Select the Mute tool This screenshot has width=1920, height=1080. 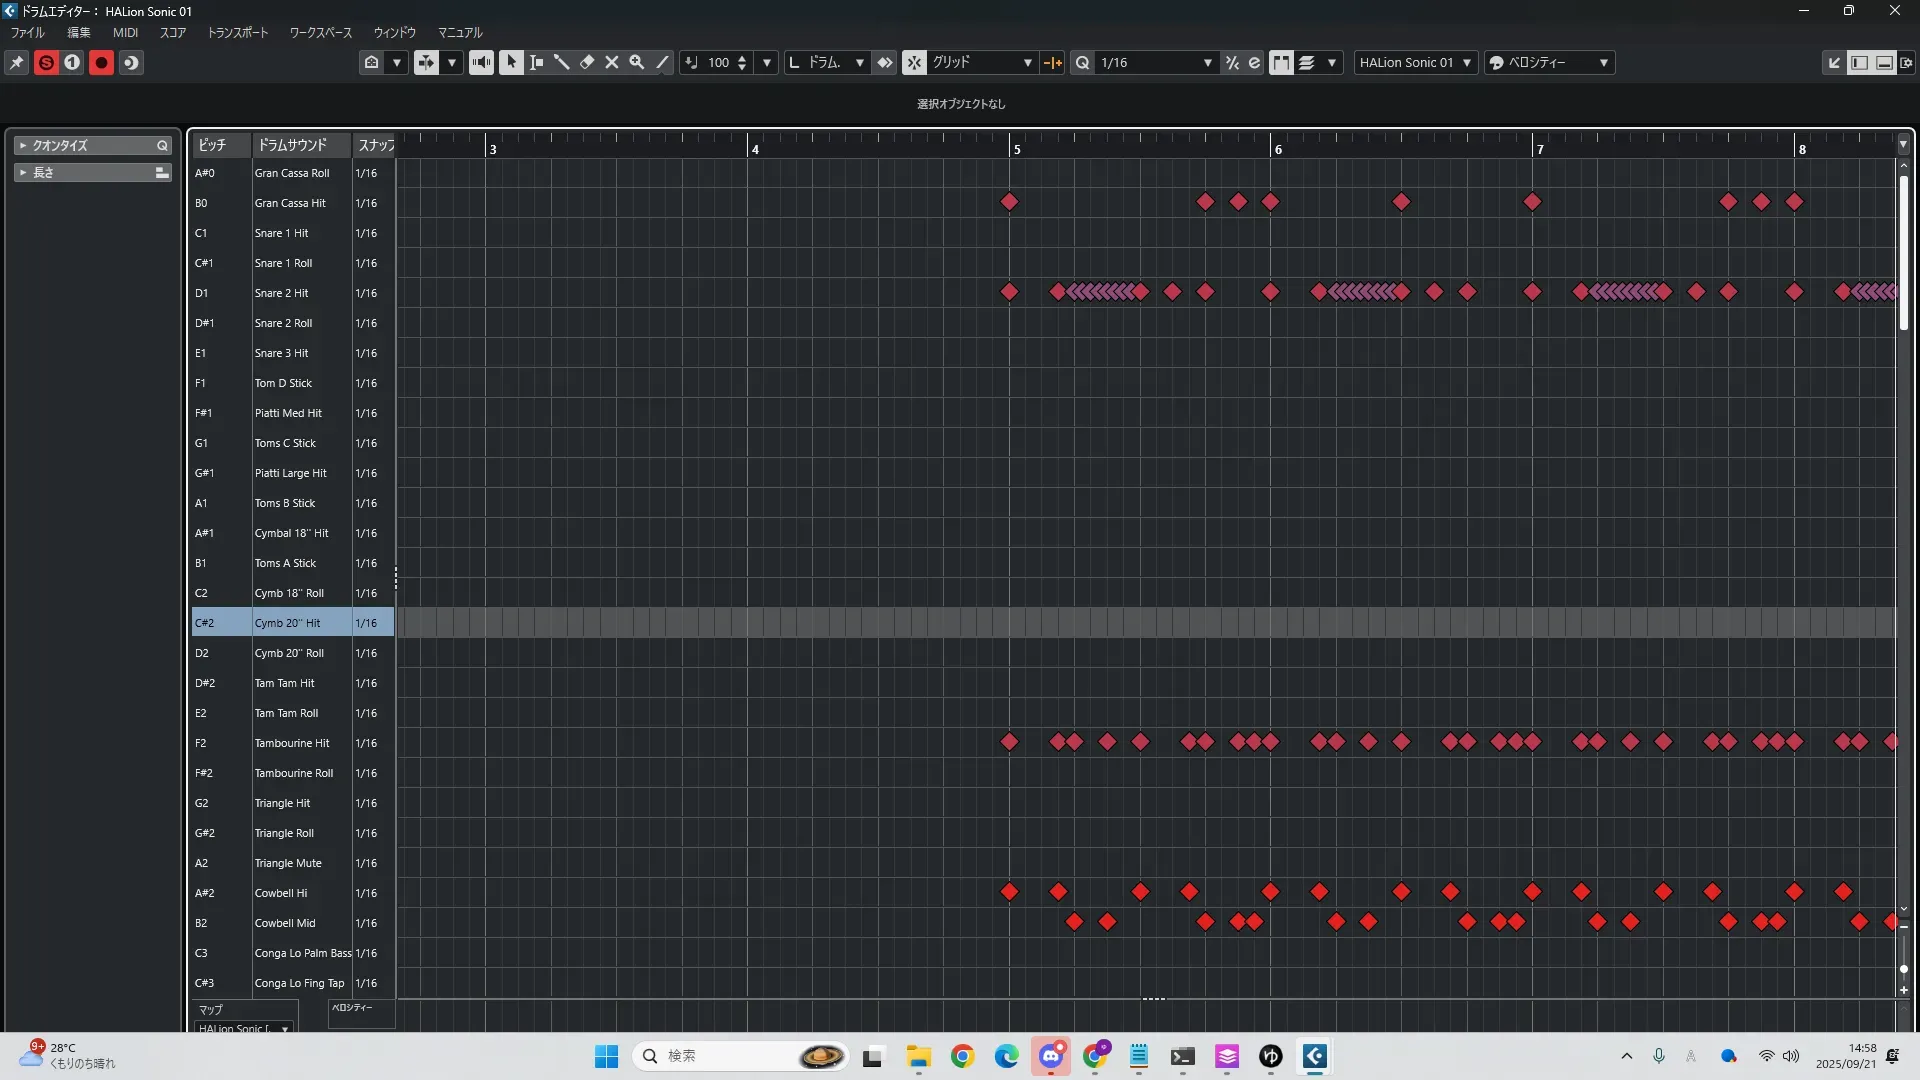(x=612, y=62)
